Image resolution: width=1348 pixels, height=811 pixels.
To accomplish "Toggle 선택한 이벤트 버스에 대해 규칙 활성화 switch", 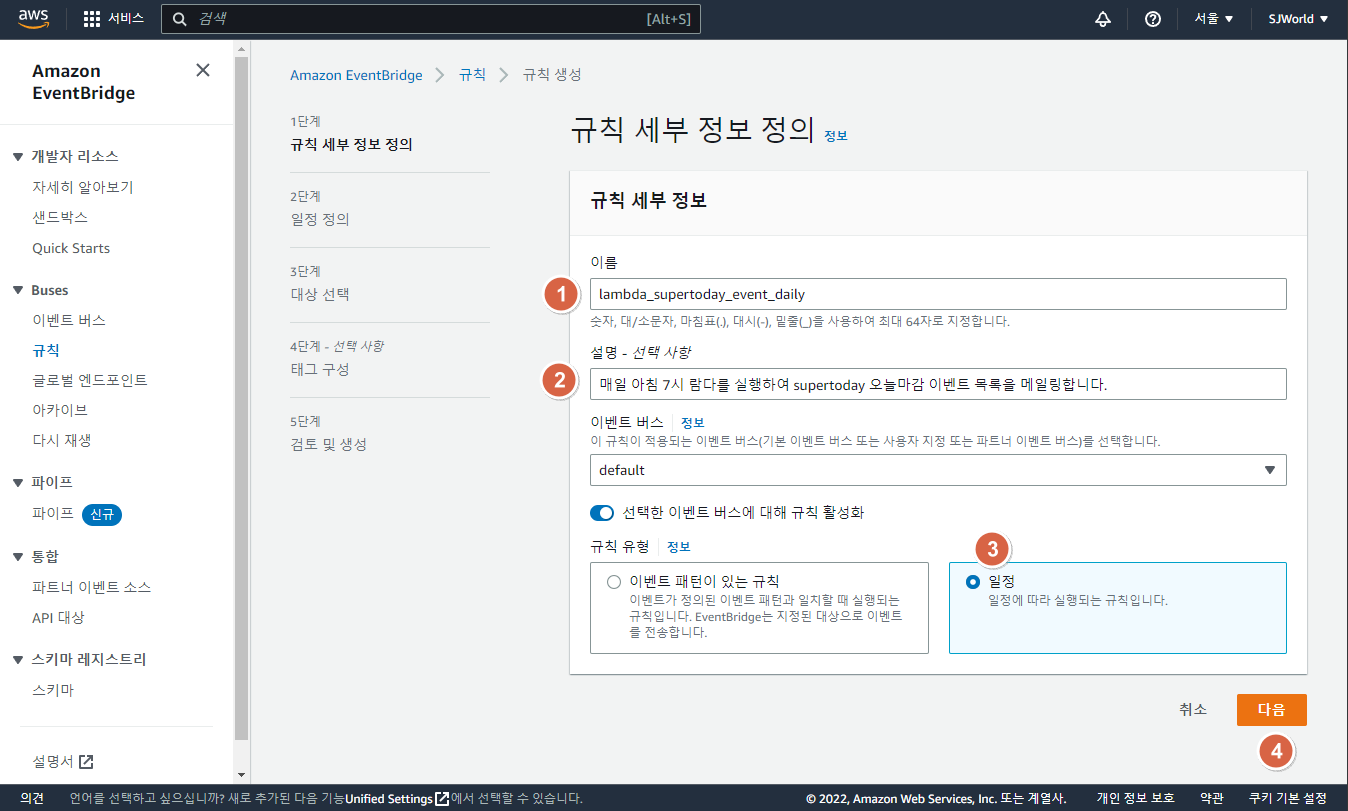I will pyautogui.click(x=602, y=513).
